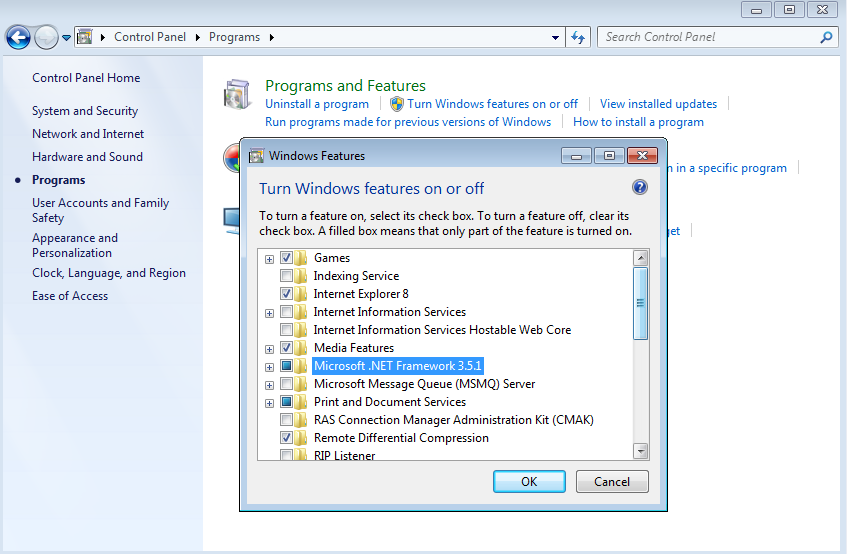Click Control Panel icon in address bar
847x554 pixels.
(x=84, y=37)
